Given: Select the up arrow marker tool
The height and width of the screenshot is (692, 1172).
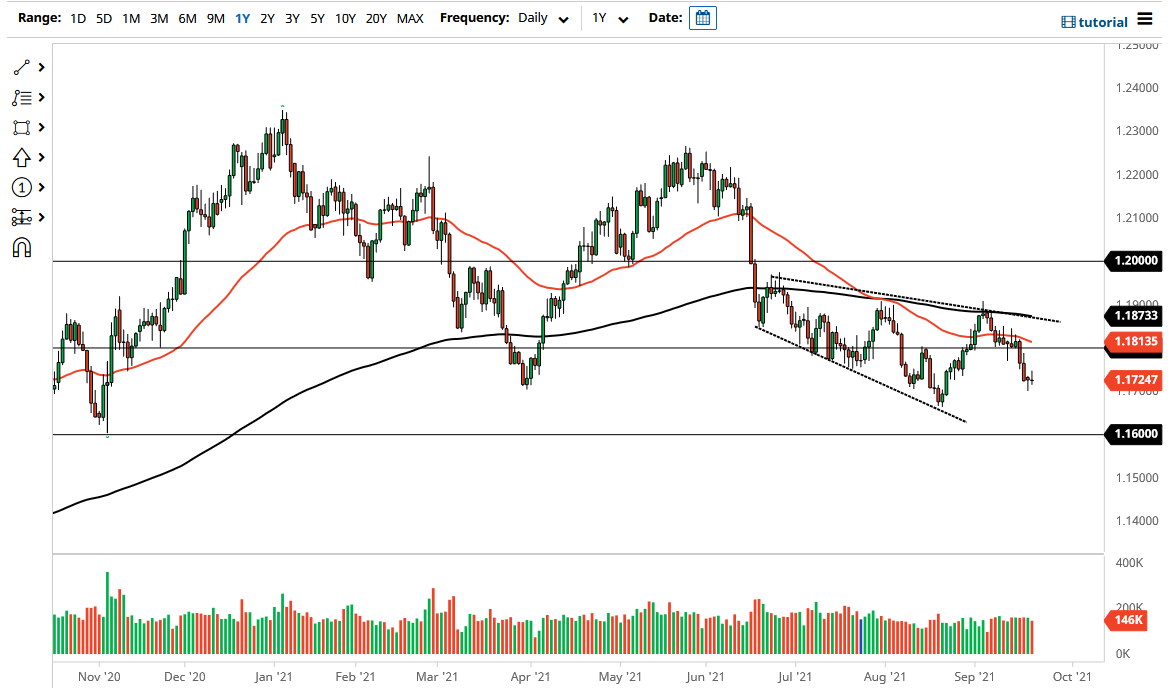Looking at the screenshot, I should pyautogui.click(x=21, y=158).
